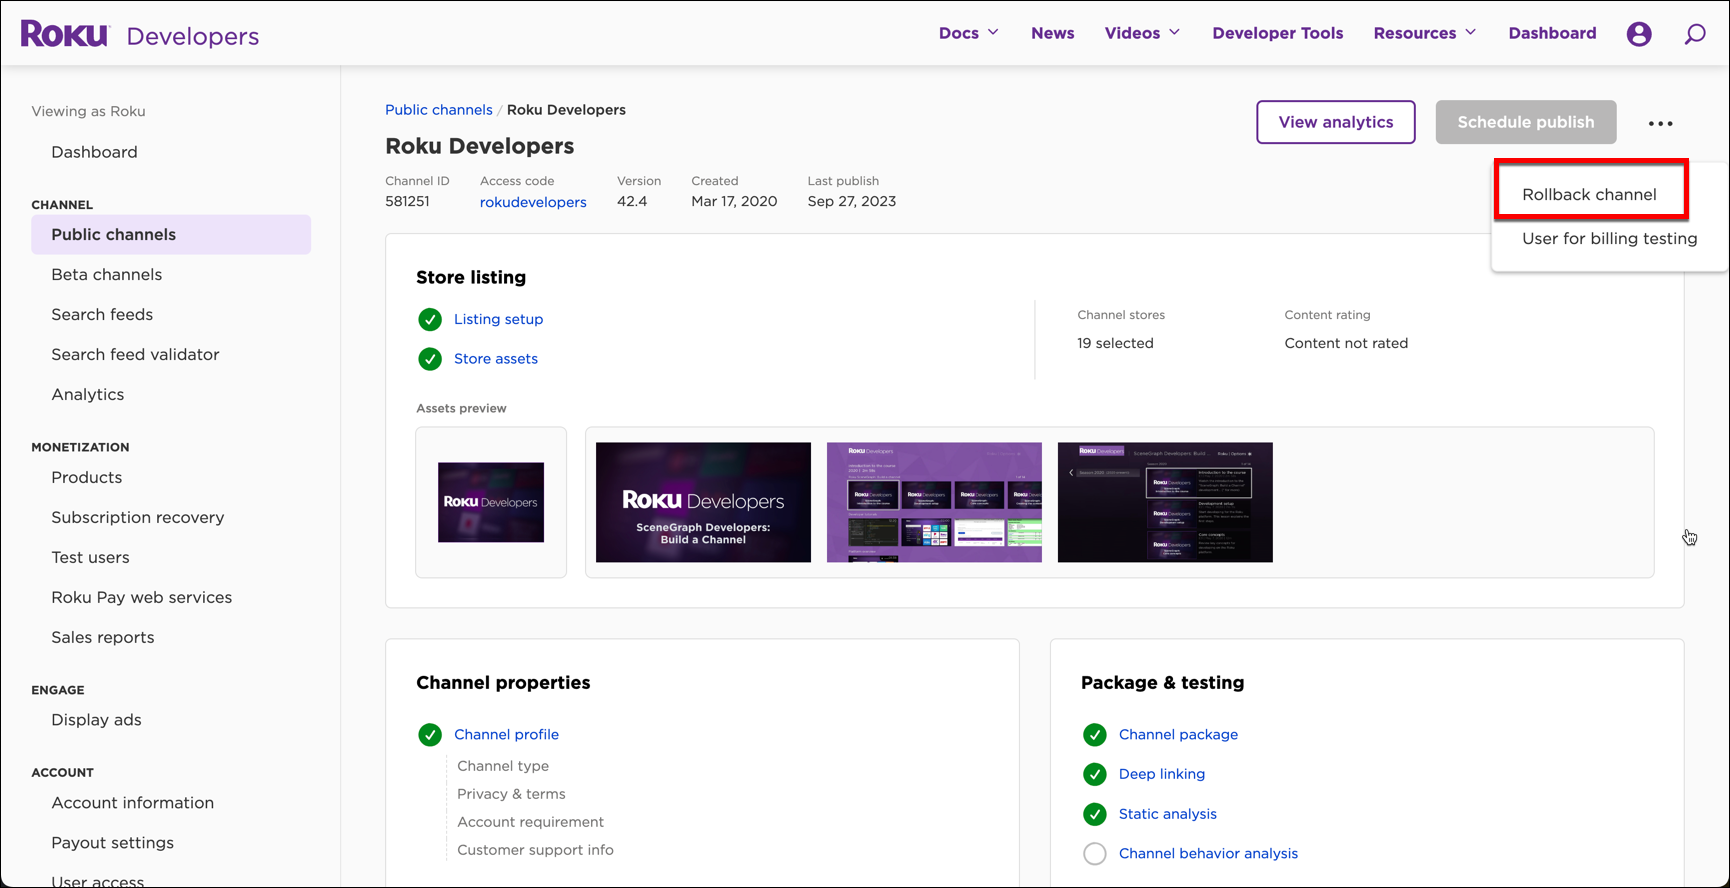Image resolution: width=1730 pixels, height=888 pixels.
Task: Open the three-dot more options menu
Action: (x=1660, y=123)
